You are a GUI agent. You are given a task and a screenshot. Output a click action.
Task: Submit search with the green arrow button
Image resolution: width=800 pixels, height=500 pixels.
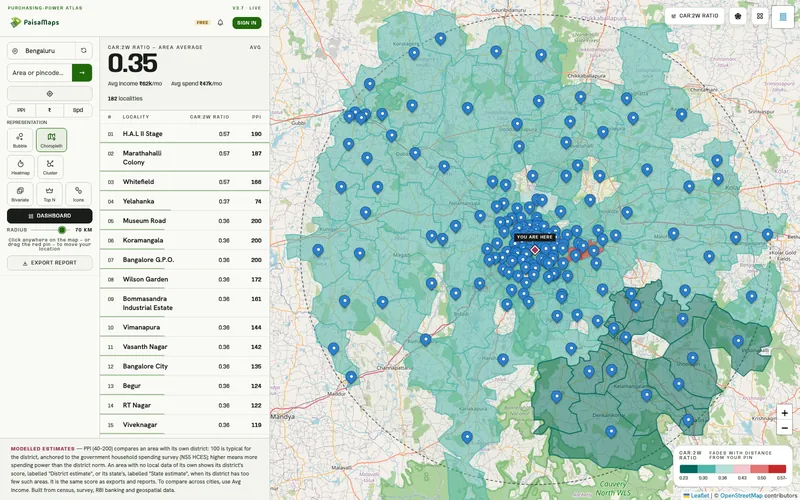click(x=82, y=73)
